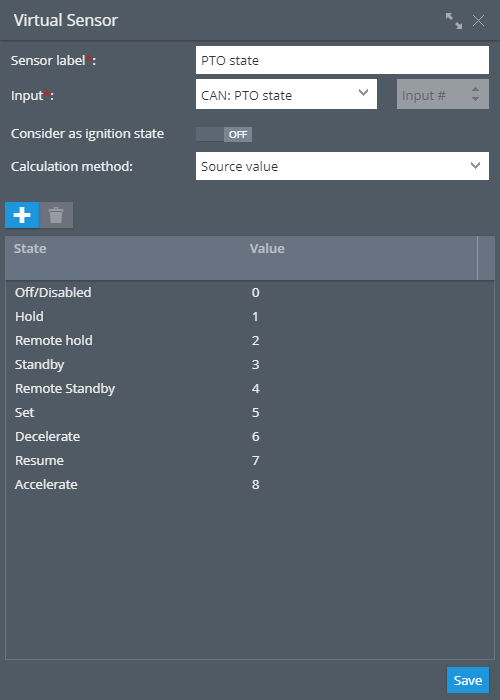Add a new state row with plus icon
500x700 pixels.
(22, 215)
